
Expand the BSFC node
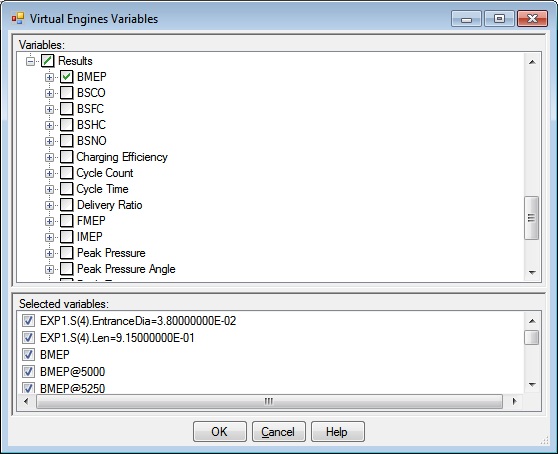(49, 109)
